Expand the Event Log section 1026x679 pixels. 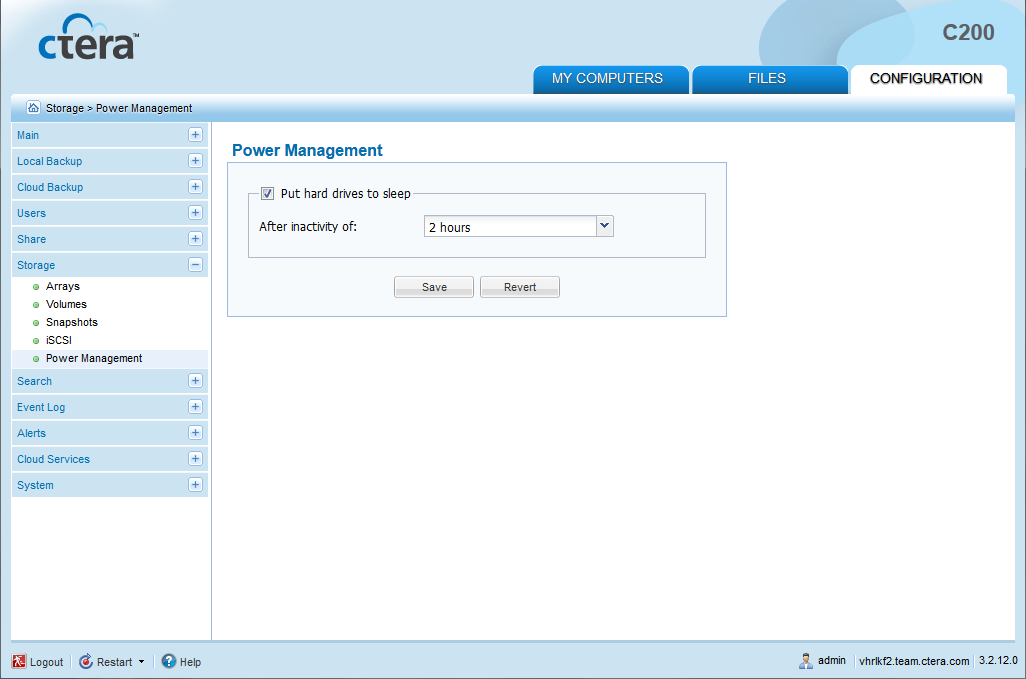point(195,407)
